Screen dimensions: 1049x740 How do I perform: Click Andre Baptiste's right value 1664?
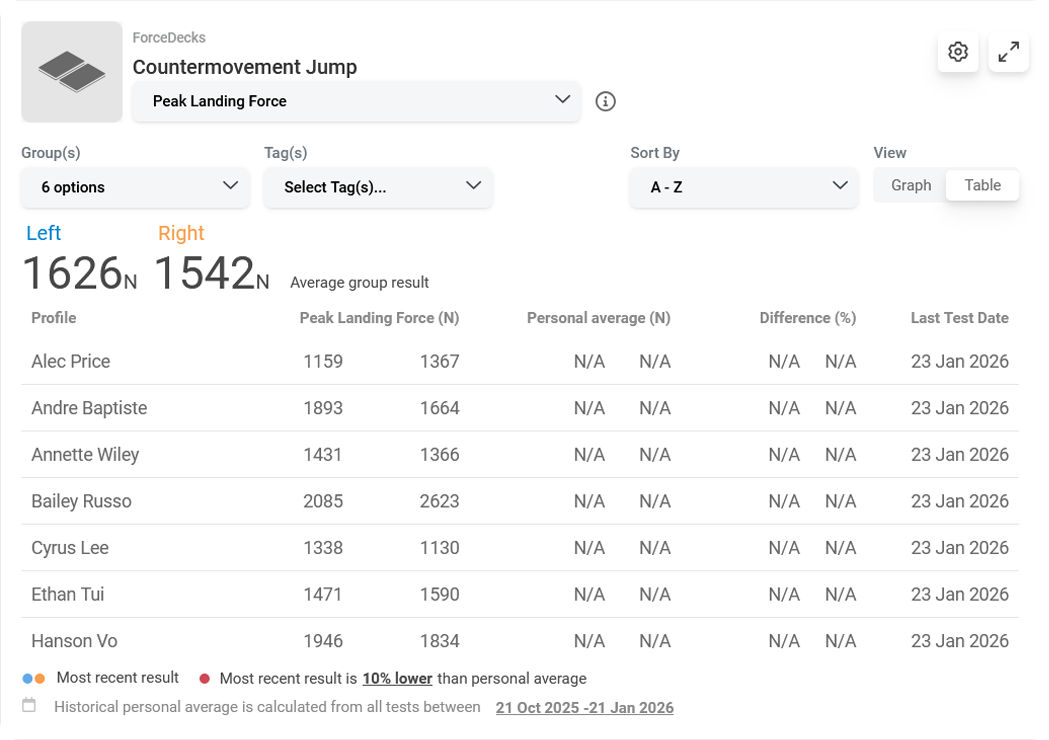(x=440, y=408)
